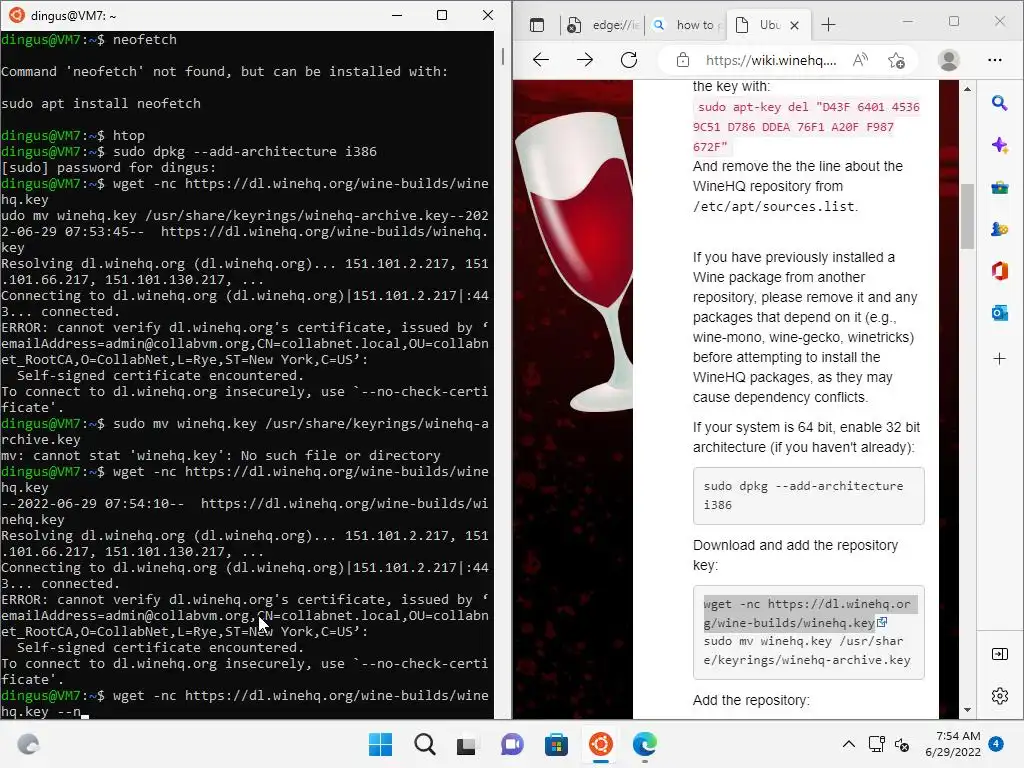Open Edge tab actions menu icon
The image size is (1024, 768).
click(x=537, y=25)
